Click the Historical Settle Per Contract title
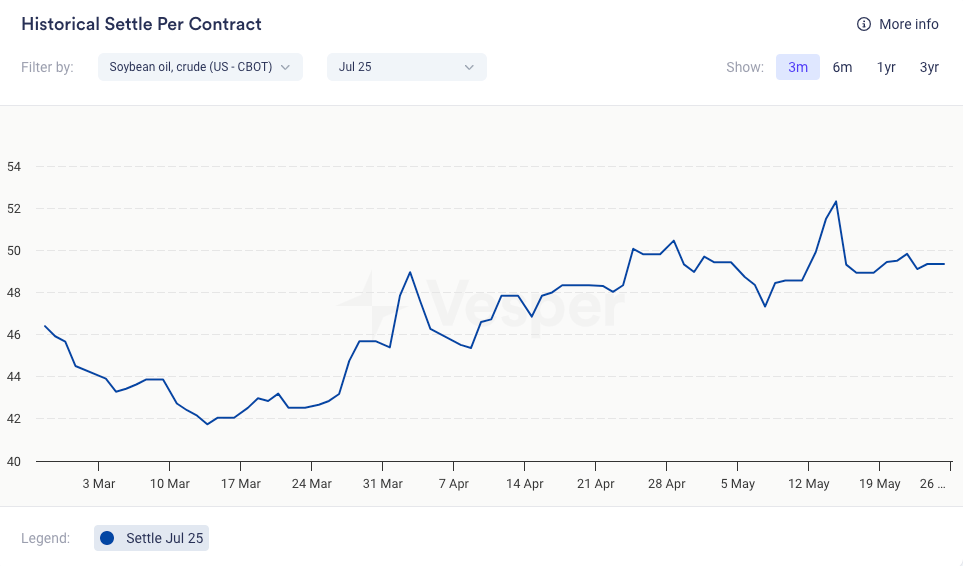This screenshot has height=566, width=963. point(141,24)
